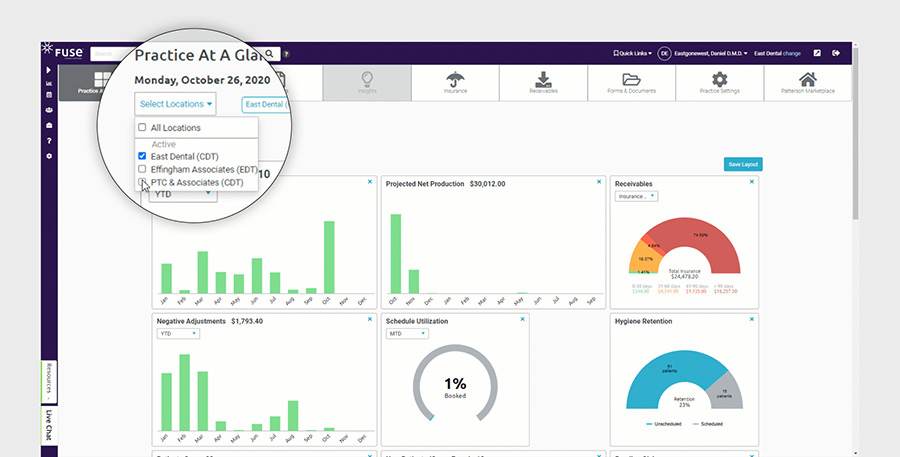
Task: Switch to the Insurance tab
Action: (455, 83)
